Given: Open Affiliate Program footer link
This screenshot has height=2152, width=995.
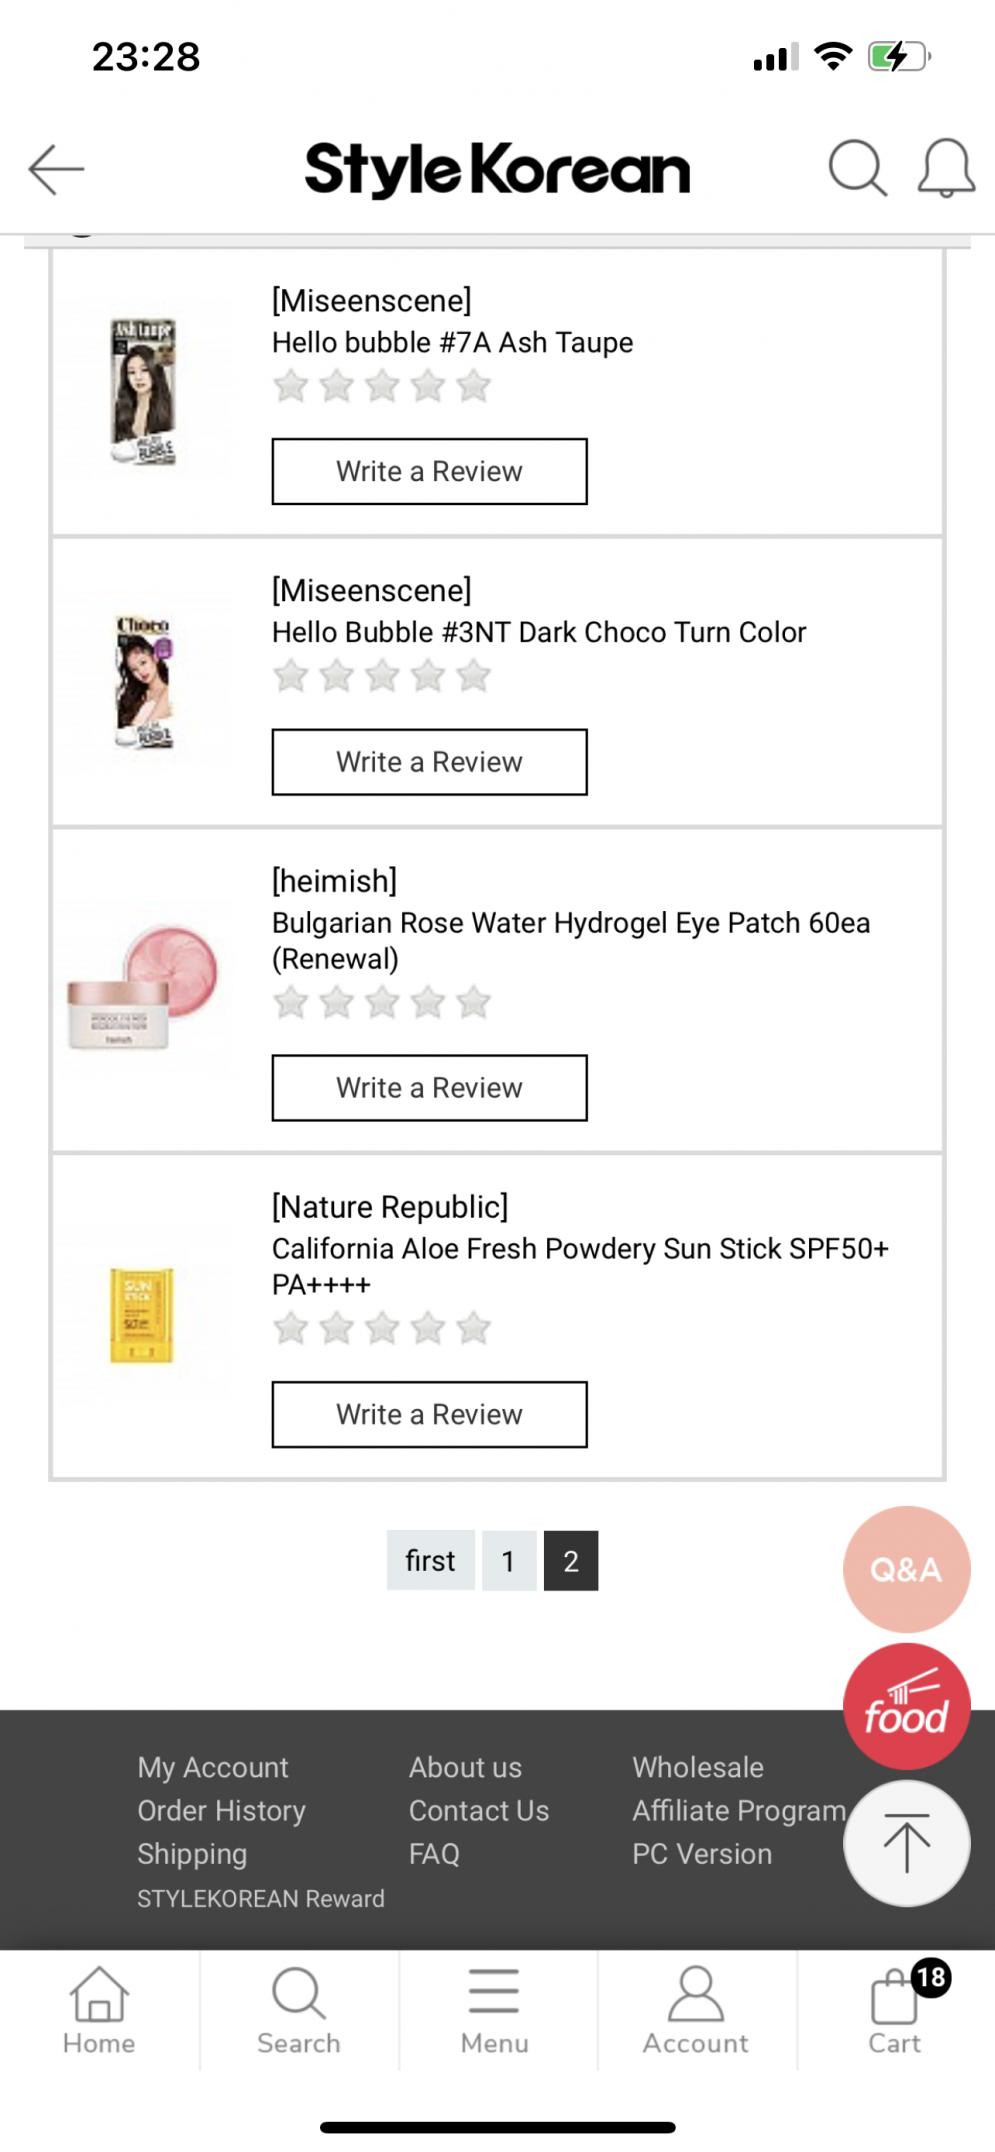Looking at the screenshot, I should point(738,1811).
